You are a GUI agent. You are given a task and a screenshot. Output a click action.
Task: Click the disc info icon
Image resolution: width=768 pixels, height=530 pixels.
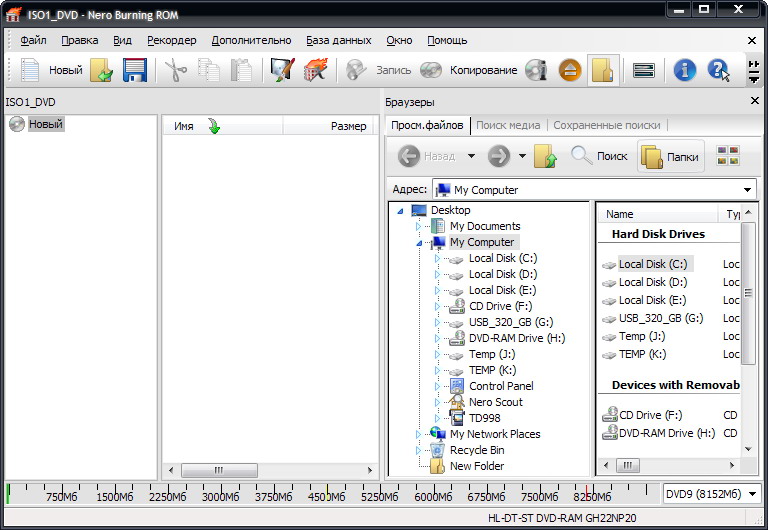(x=536, y=70)
